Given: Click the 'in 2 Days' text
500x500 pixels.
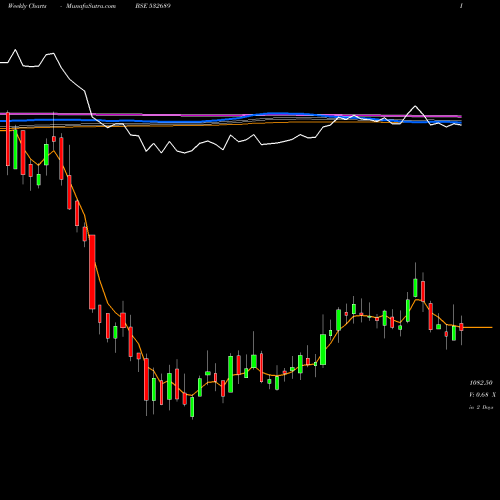Looking at the screenshot, I should point(481,407).
